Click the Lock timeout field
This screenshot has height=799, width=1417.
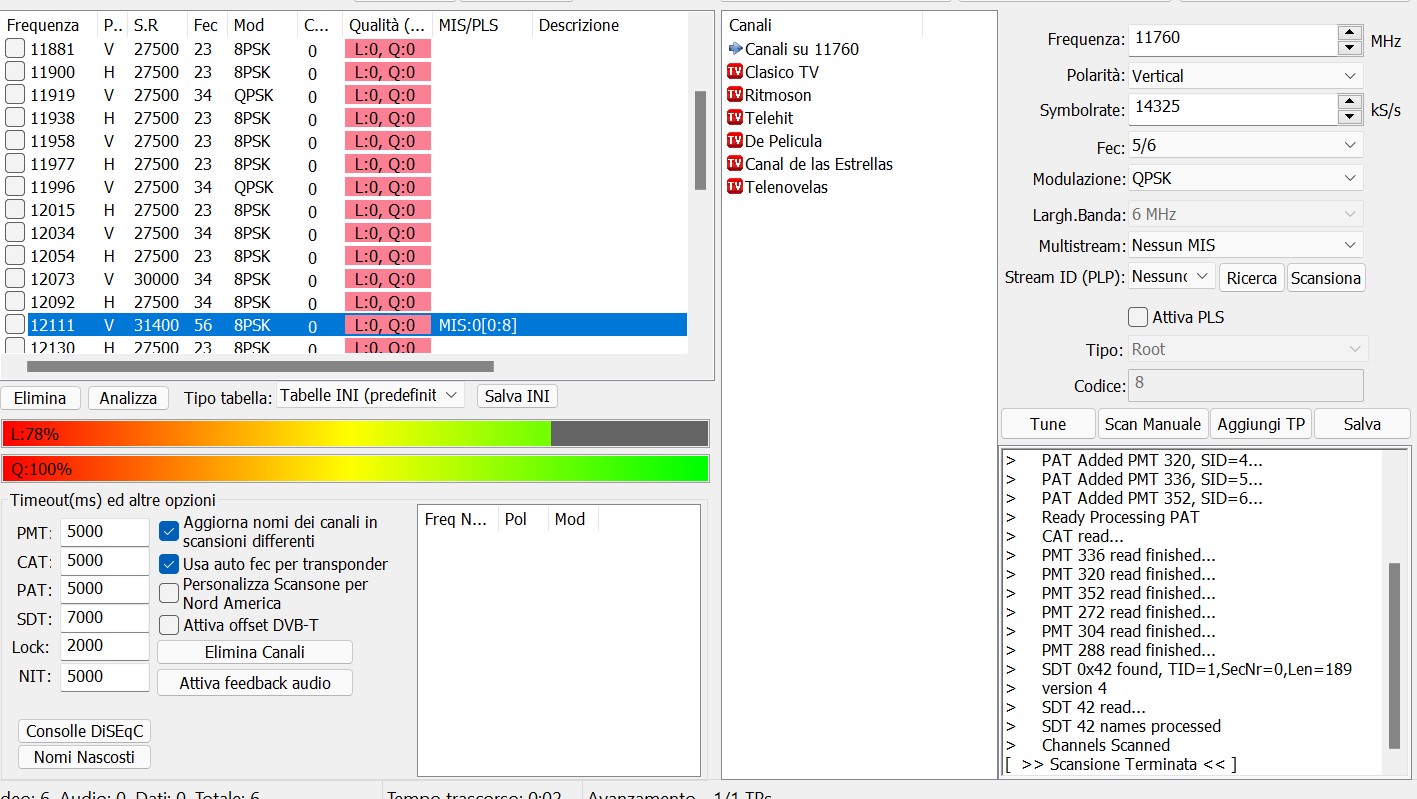[x=104, y=646]
